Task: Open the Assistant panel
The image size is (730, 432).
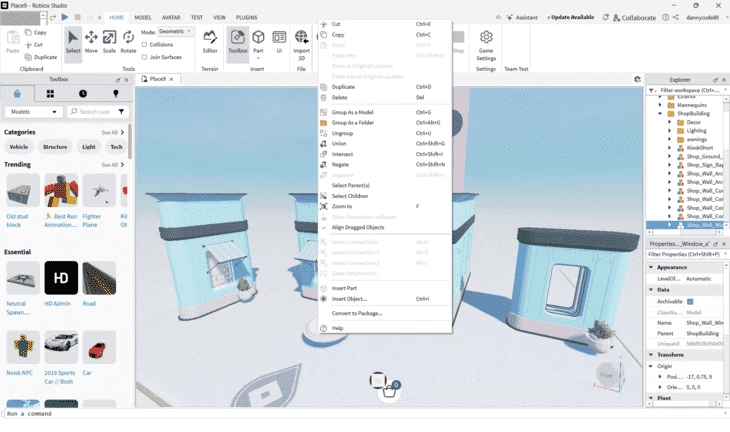Action: pyautogui.click(x=521, y=17)
